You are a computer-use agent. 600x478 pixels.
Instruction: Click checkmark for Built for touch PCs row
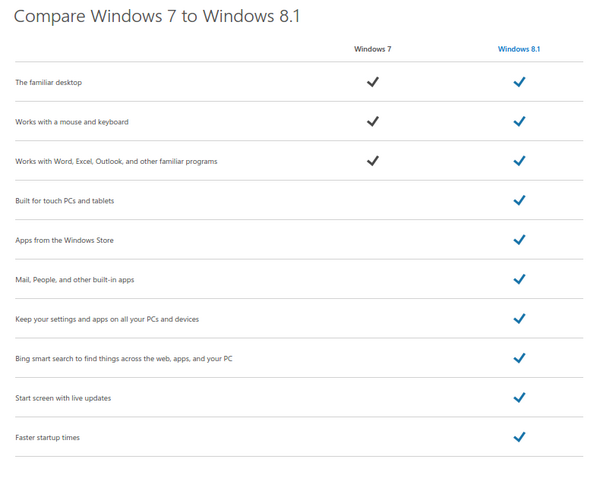519,200
